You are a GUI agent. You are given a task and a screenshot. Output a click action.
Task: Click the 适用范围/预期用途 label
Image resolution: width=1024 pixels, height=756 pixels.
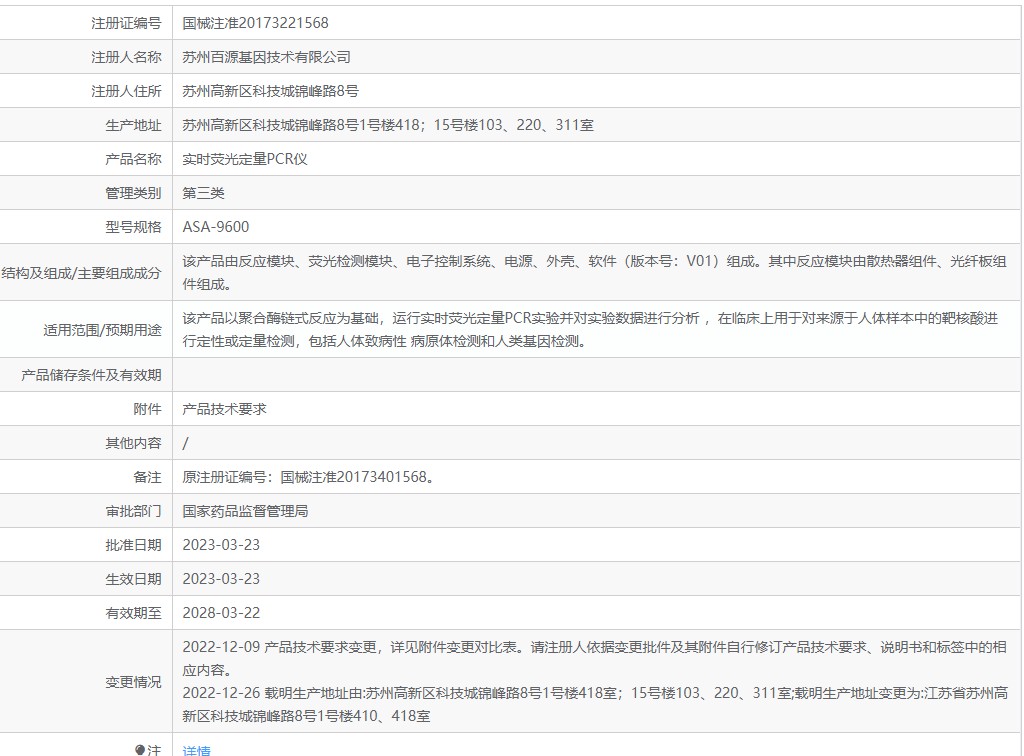tap(103, 330)
